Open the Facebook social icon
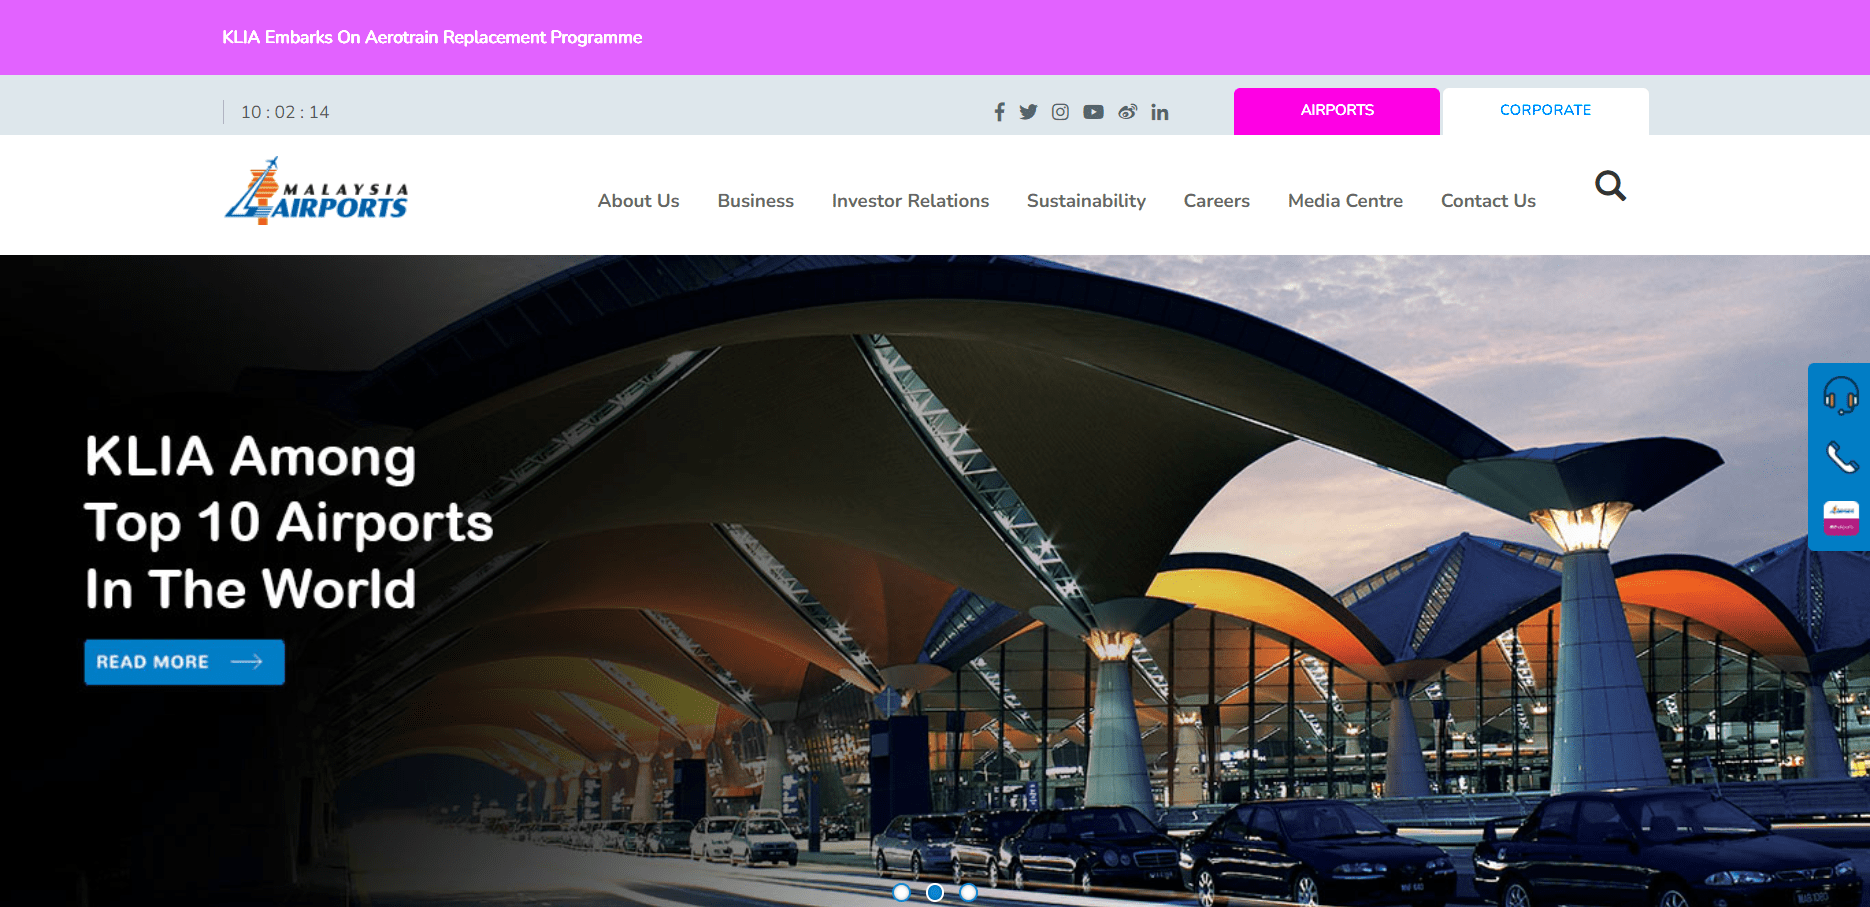This screenshot has width=1870, height=907. tap(999, 112)
